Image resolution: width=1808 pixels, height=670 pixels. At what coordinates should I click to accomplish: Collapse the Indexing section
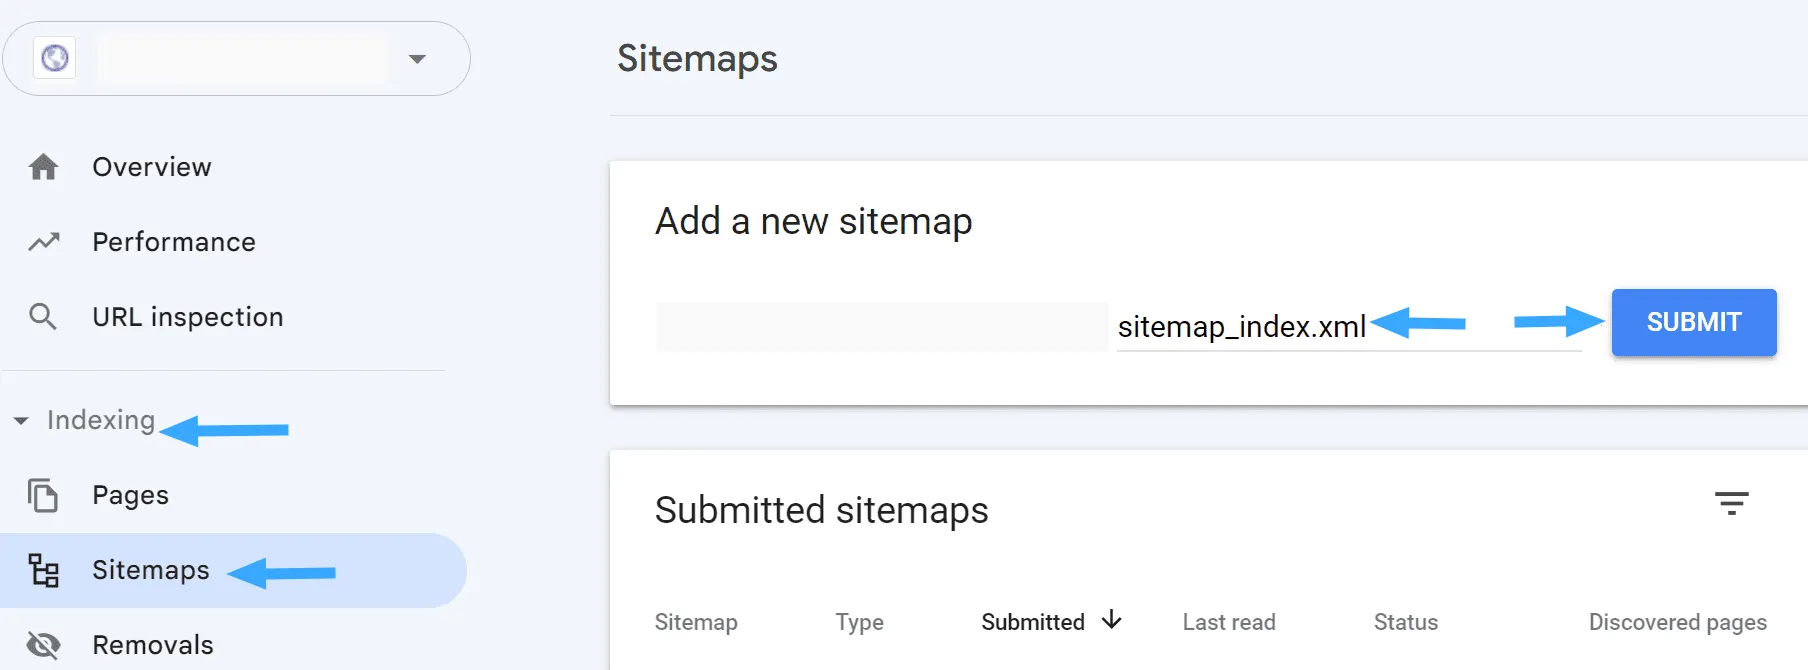22,420
